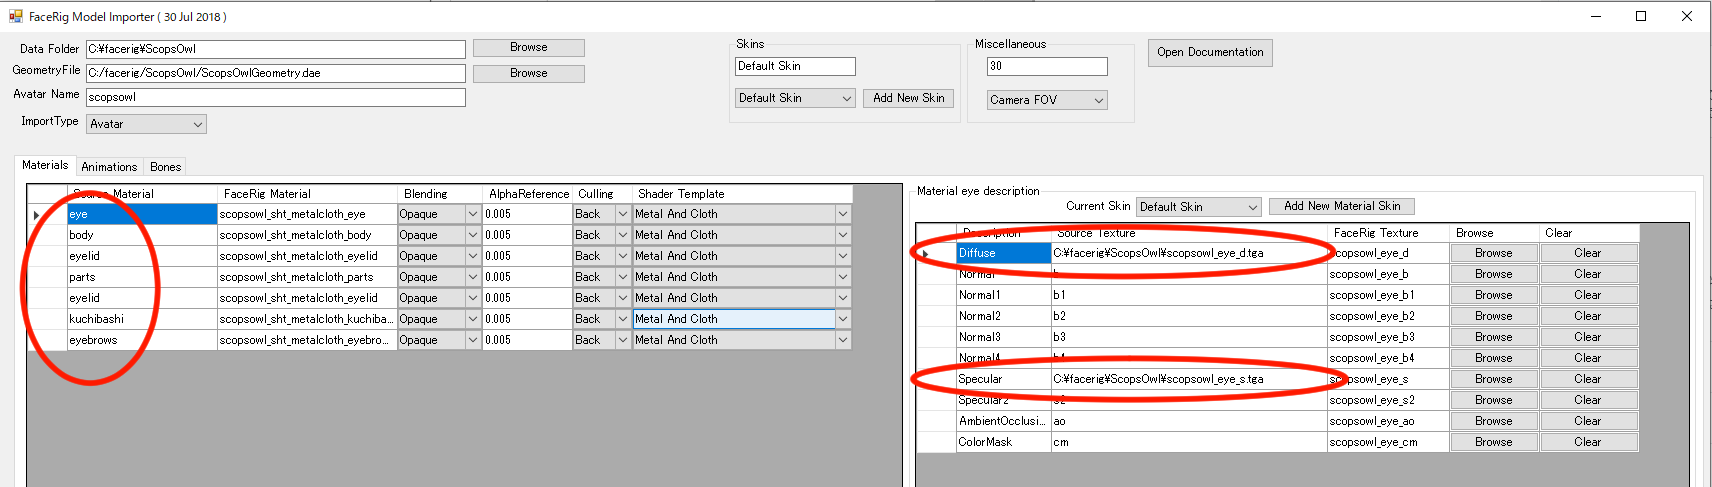This screenshot has height=487, width=1712.
Task: Switch to the Bones tab
Action: click(165, 167)
